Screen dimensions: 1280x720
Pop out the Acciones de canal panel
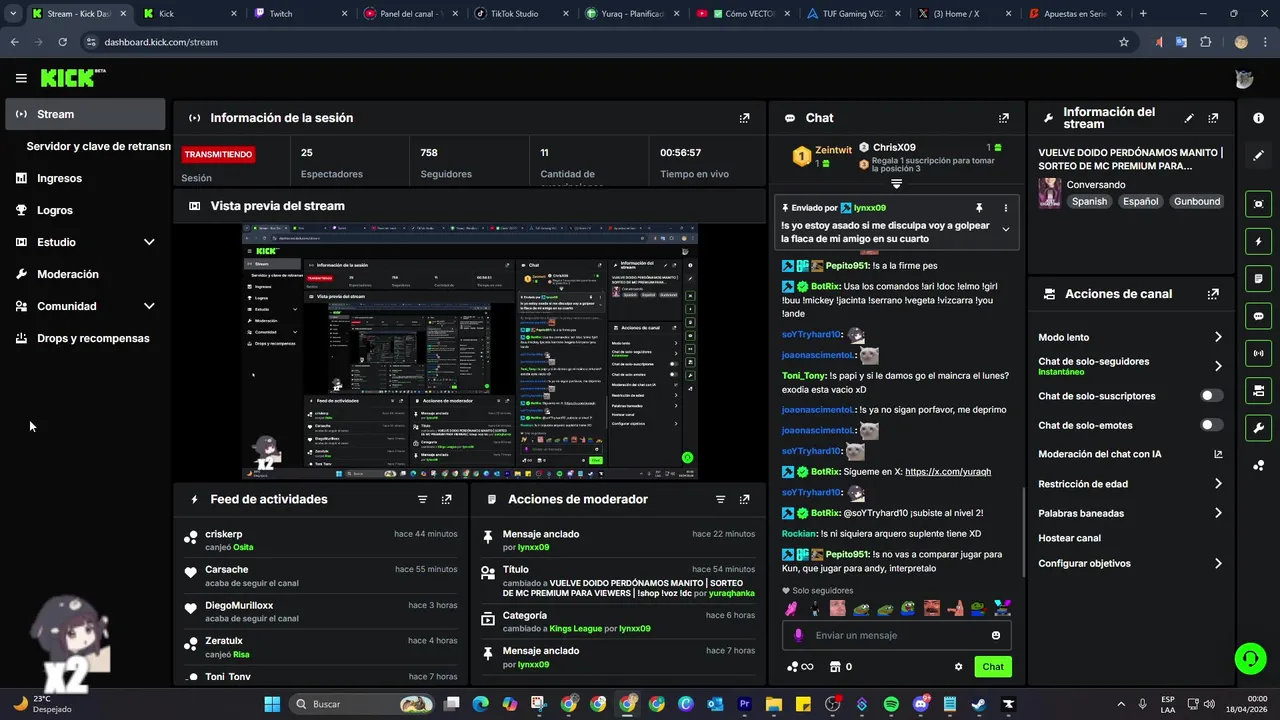click(x=1213, y=294)
